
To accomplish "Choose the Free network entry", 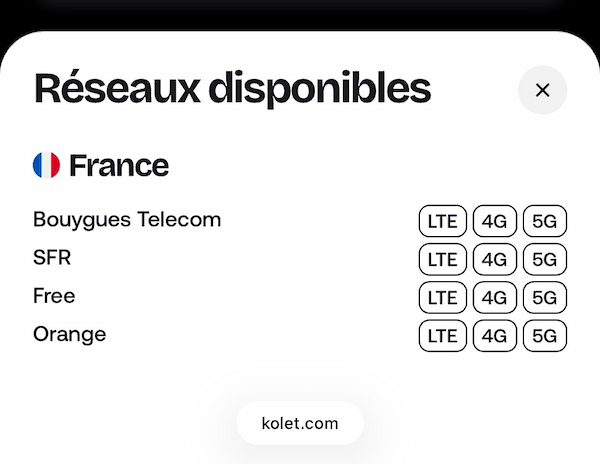I will [54, 296].
